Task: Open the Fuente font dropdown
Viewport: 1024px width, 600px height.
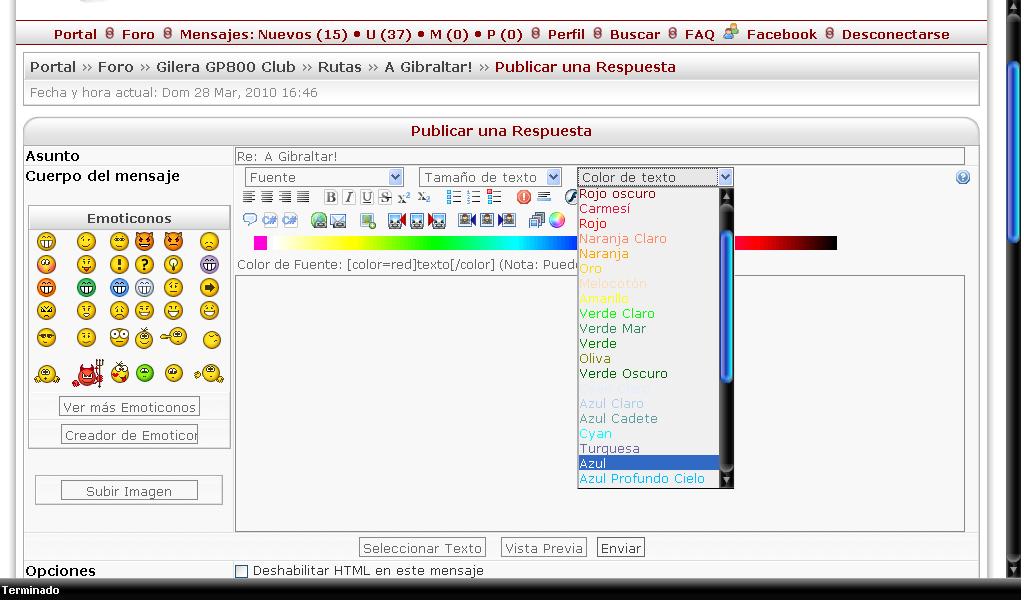Action: tap(325, 177)
